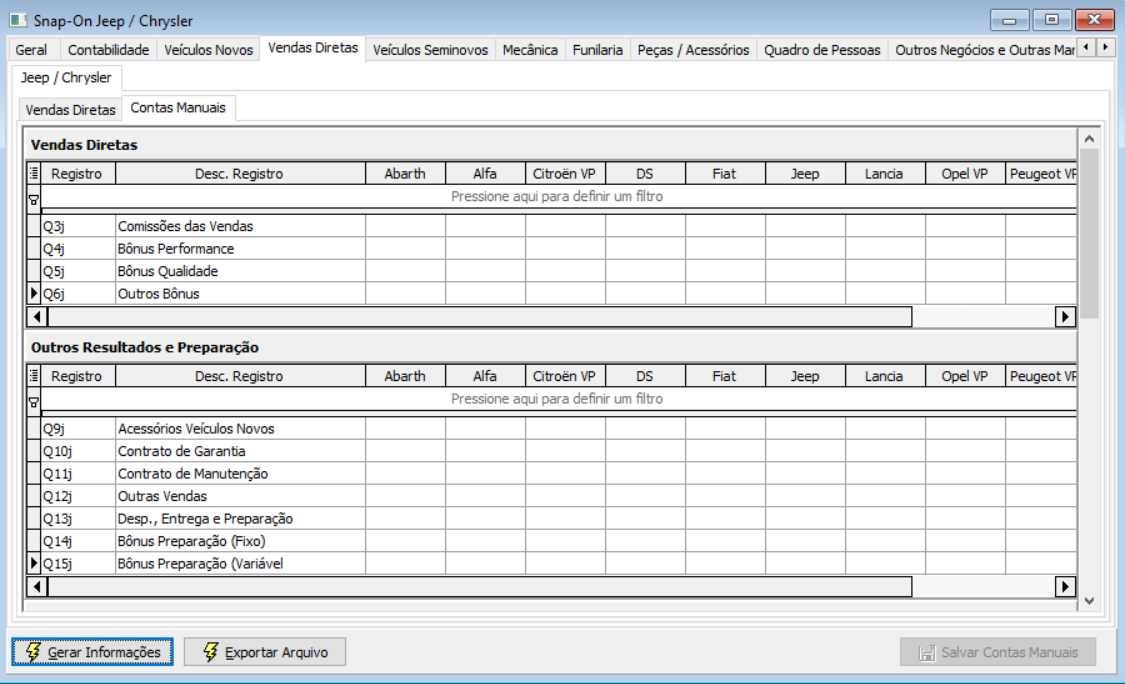Click filter funnel icon in Vendas Diretas grid
The height and width of the screenshot is (684, 1125).
pyautogui.click(x=34, y=200)
